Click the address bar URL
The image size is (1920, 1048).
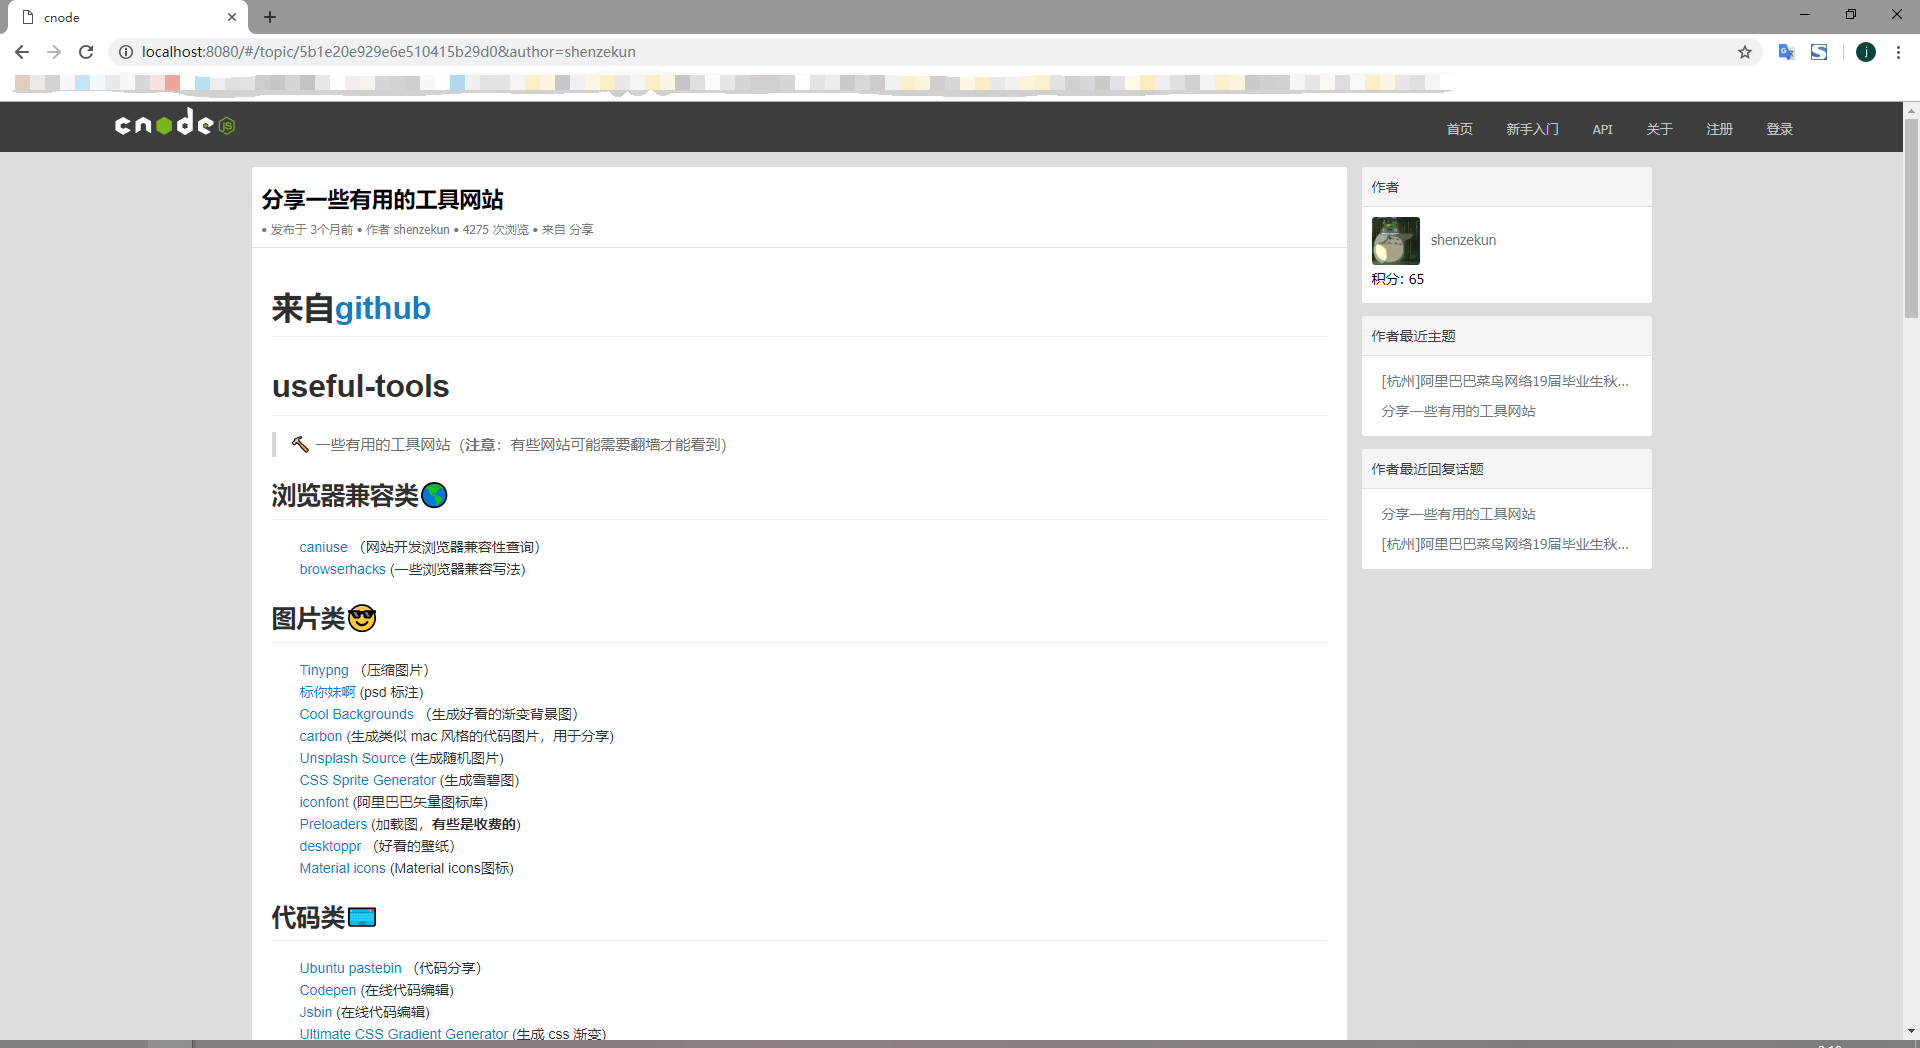388,52
